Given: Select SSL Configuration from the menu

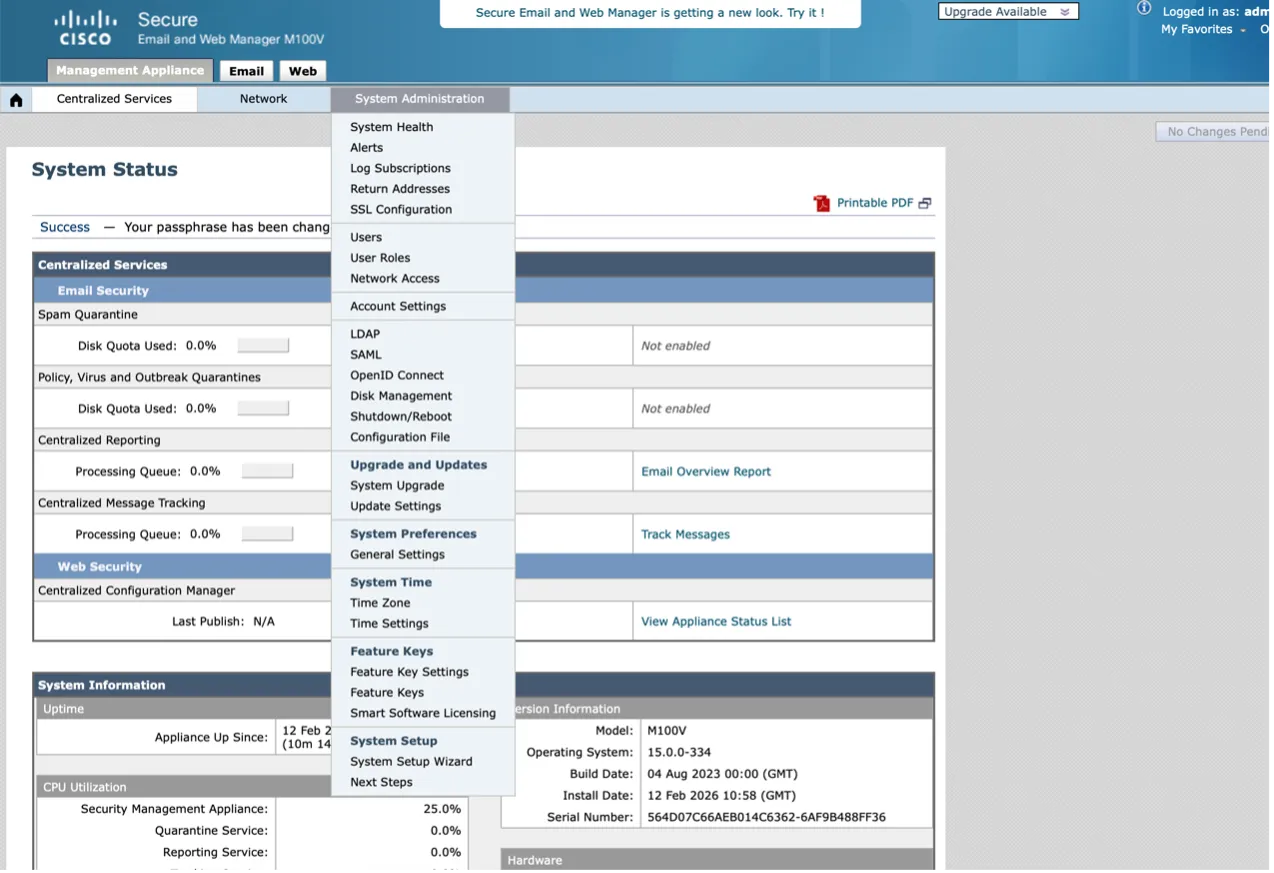Looking at the screenshot, I should click(400, 209).
